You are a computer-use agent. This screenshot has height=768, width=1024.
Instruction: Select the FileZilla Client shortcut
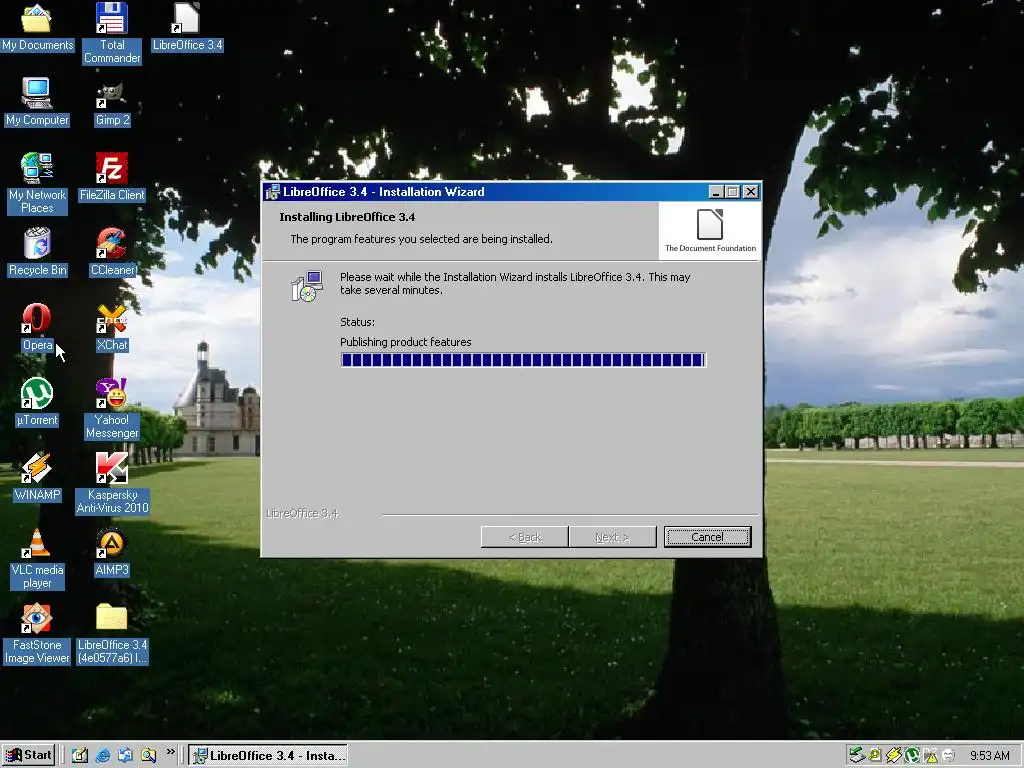point(112,178)
